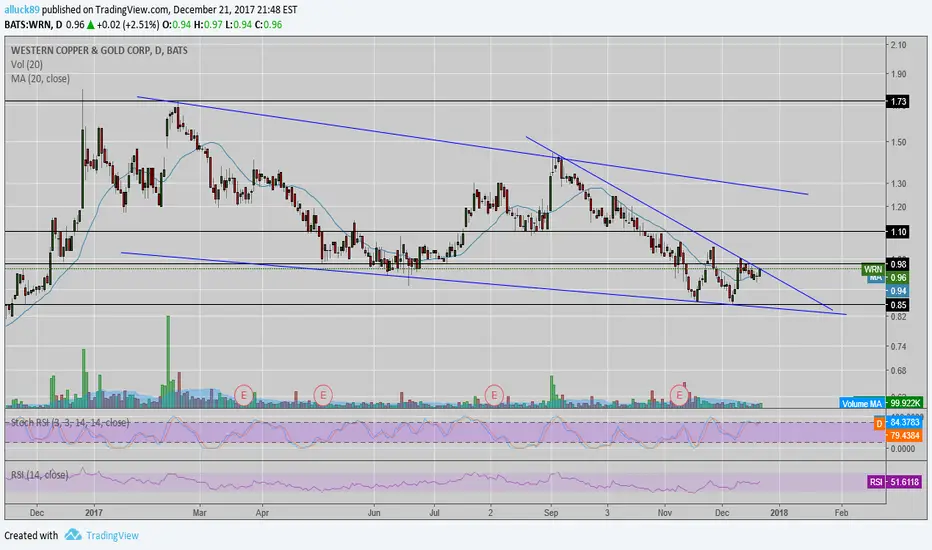Click the 79.4384 Stoch RSI value
932x550 pixels.
[904, 436]
